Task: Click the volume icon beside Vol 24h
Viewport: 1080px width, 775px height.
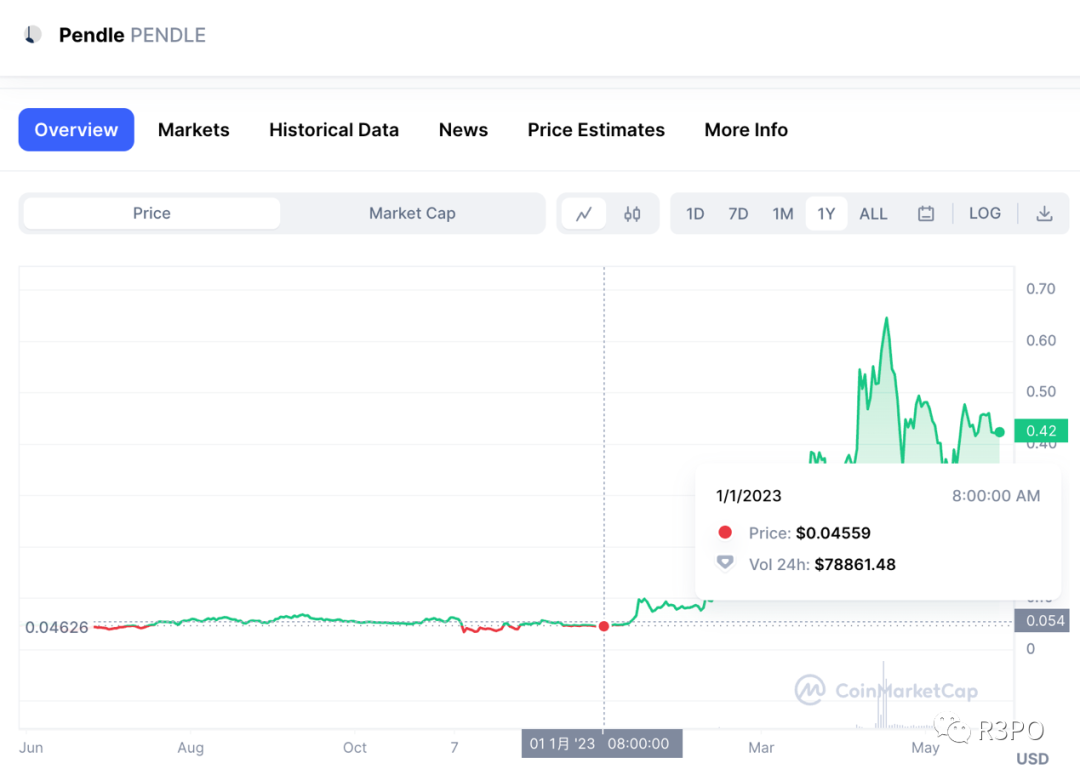Action: click(725, 563)
